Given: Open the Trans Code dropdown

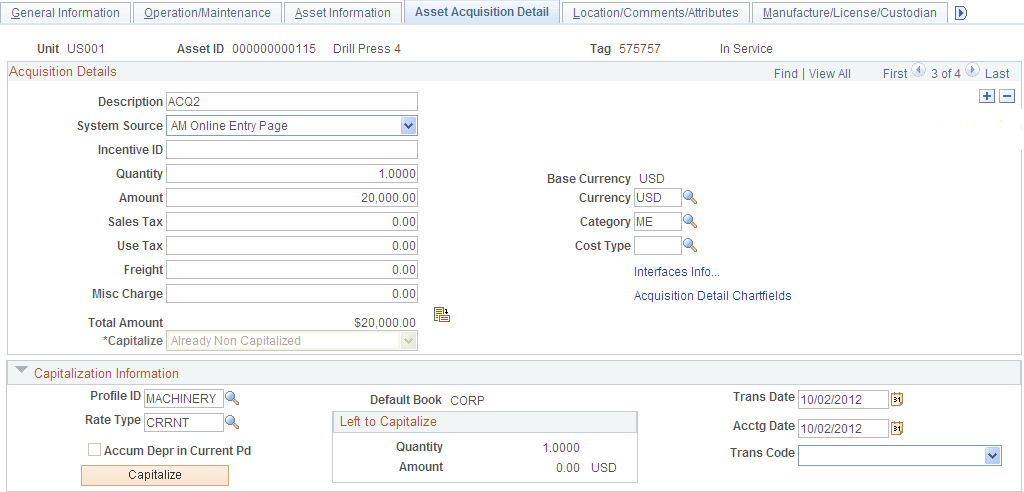Looking at the screenshot, I should click(x=992, y=455).
